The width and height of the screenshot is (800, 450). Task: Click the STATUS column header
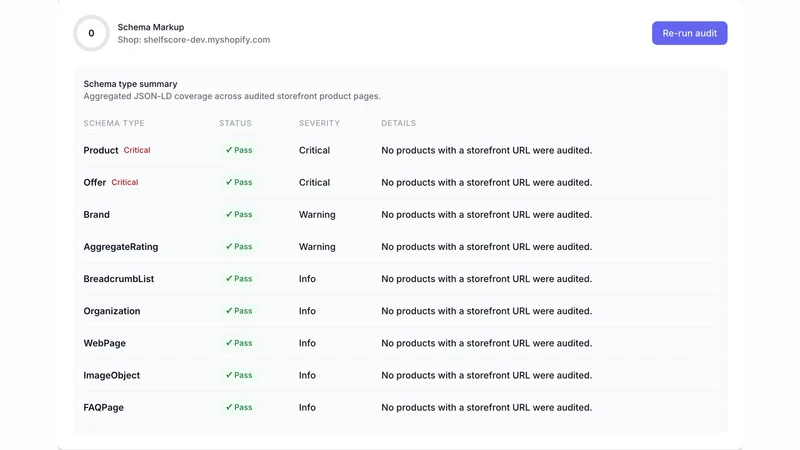point(235,123)
